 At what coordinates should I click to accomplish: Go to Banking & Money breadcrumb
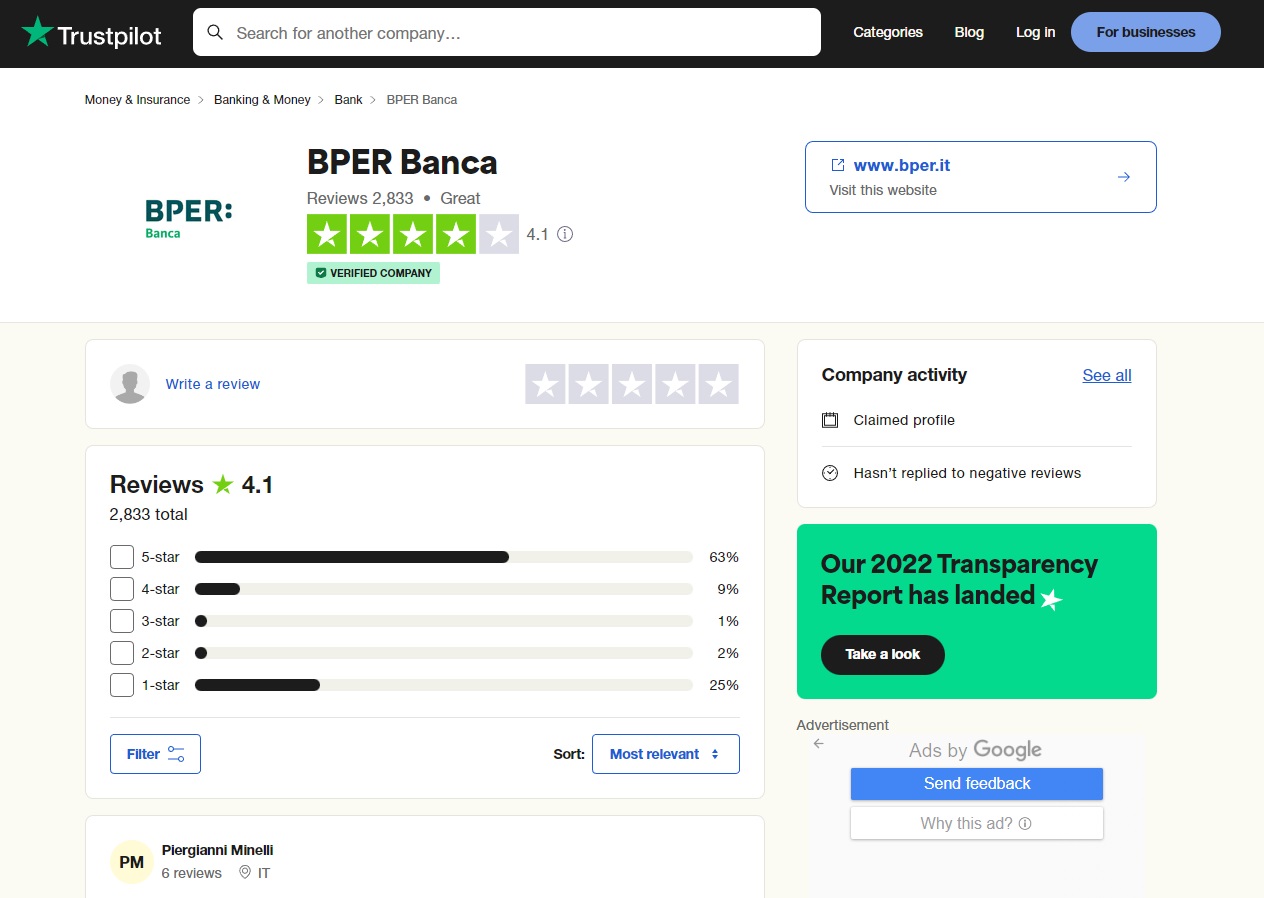click(x=262, y=100)
